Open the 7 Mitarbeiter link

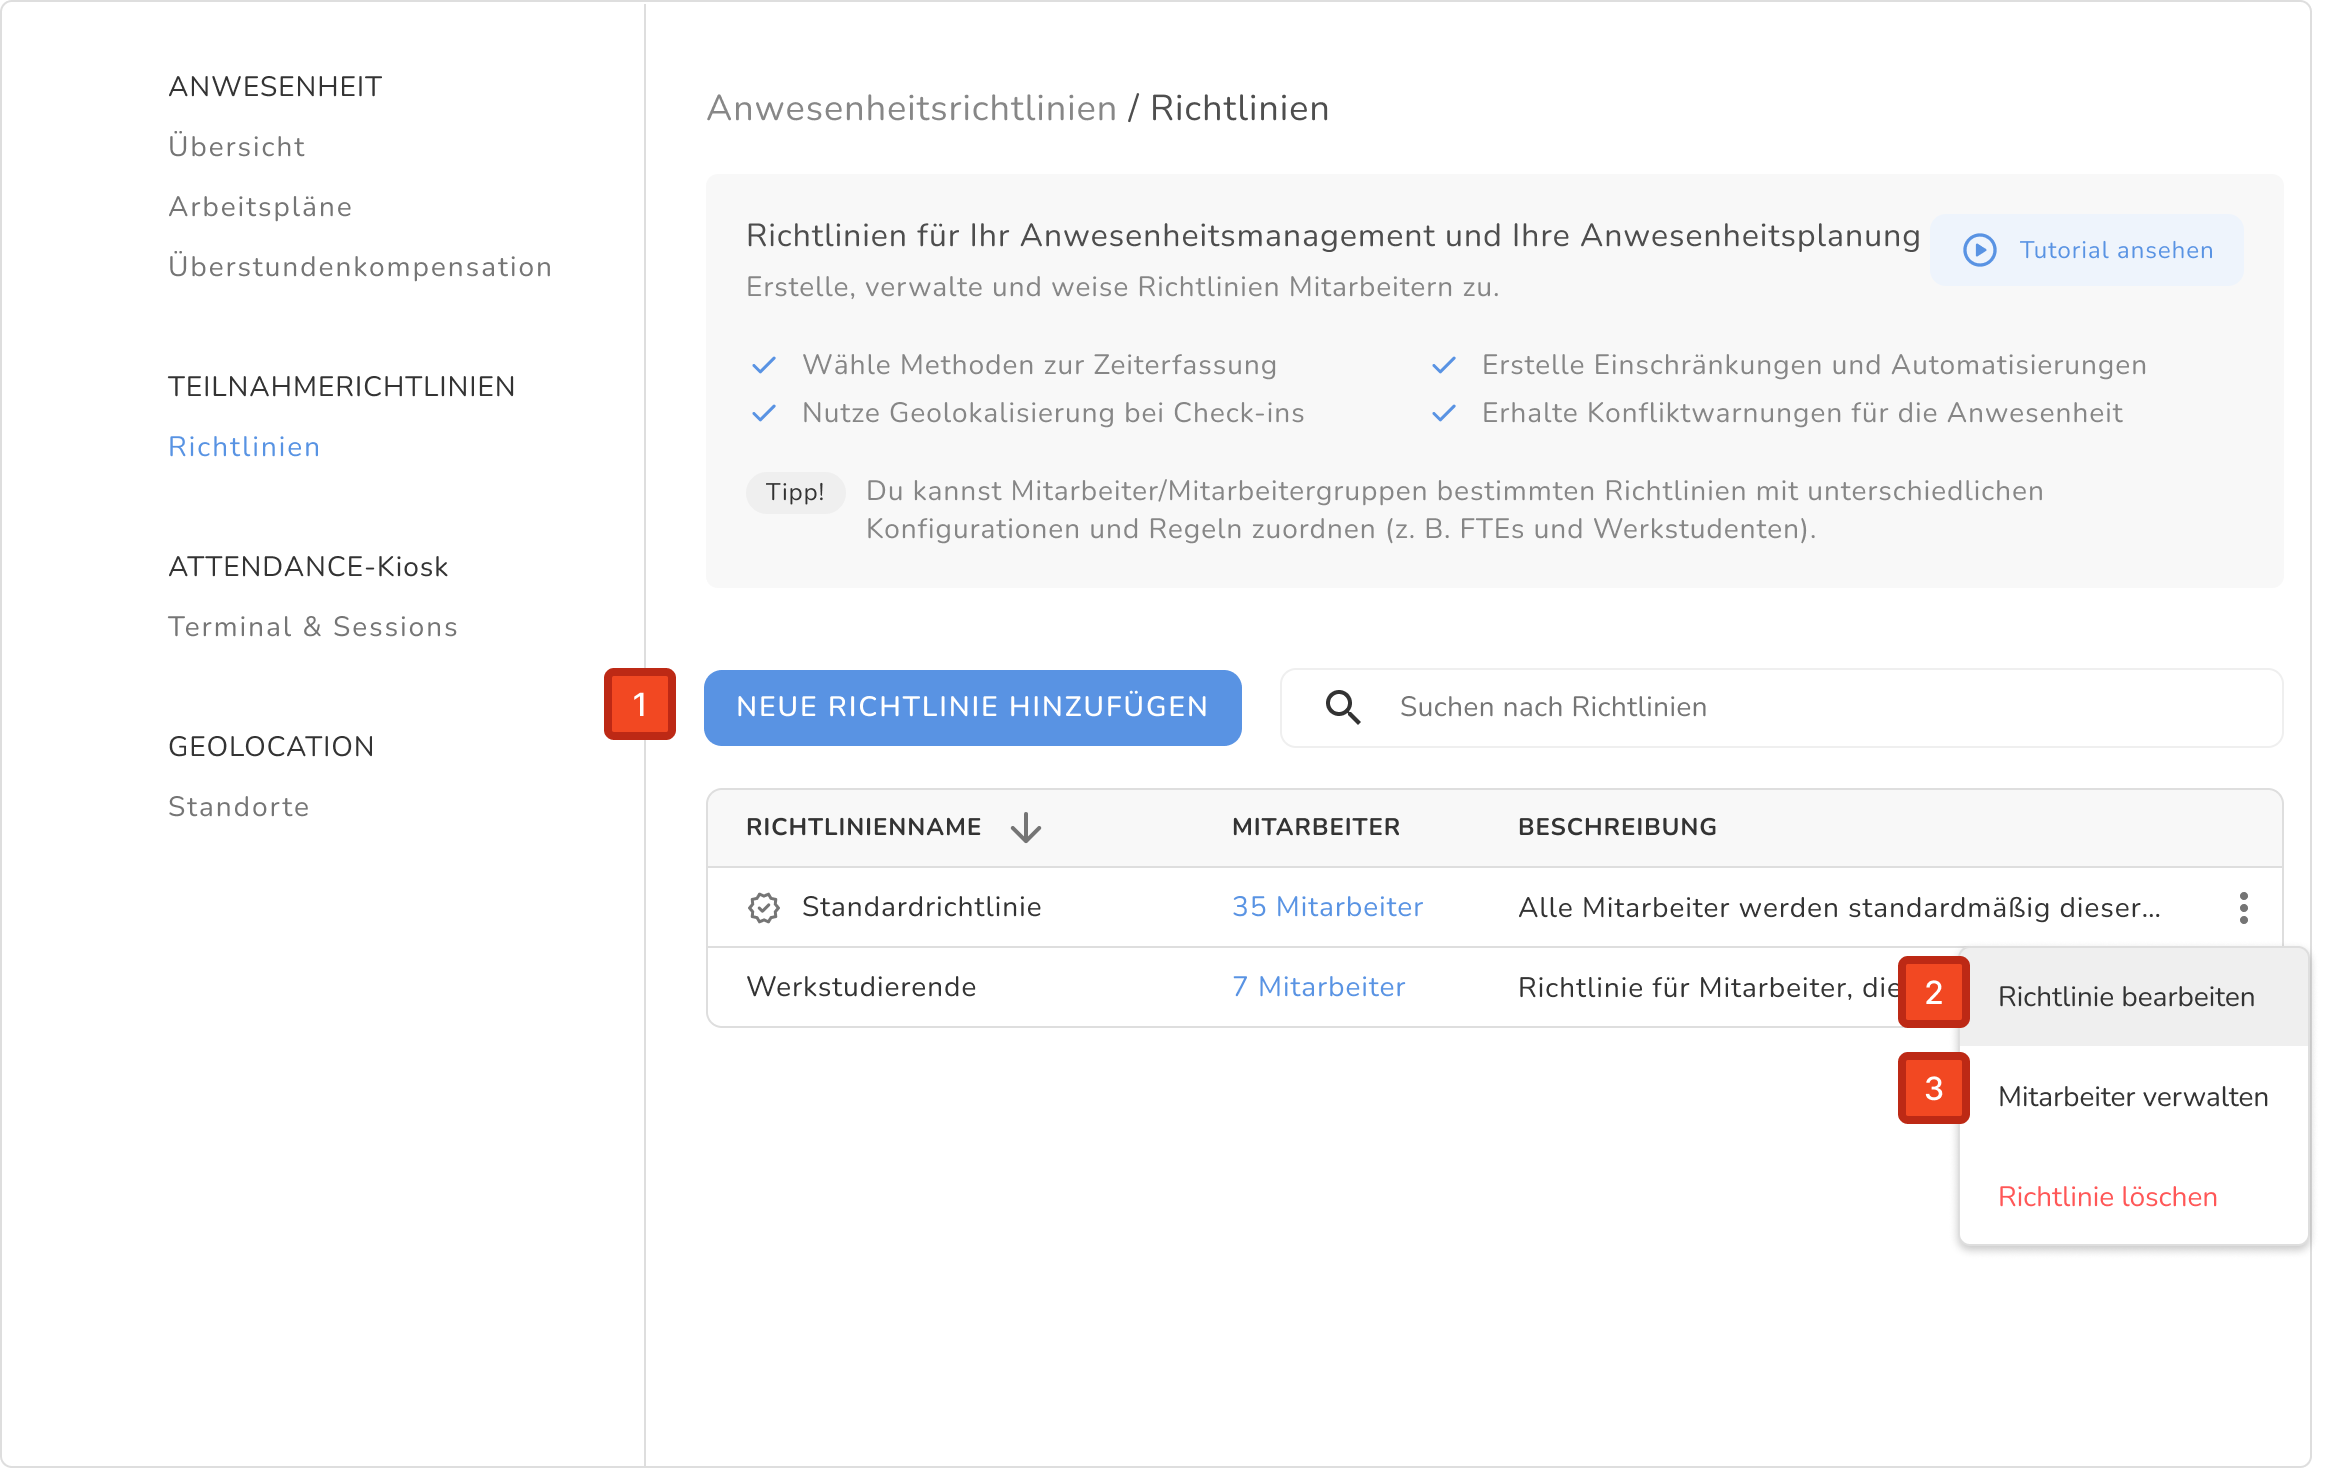point(1318,987)
